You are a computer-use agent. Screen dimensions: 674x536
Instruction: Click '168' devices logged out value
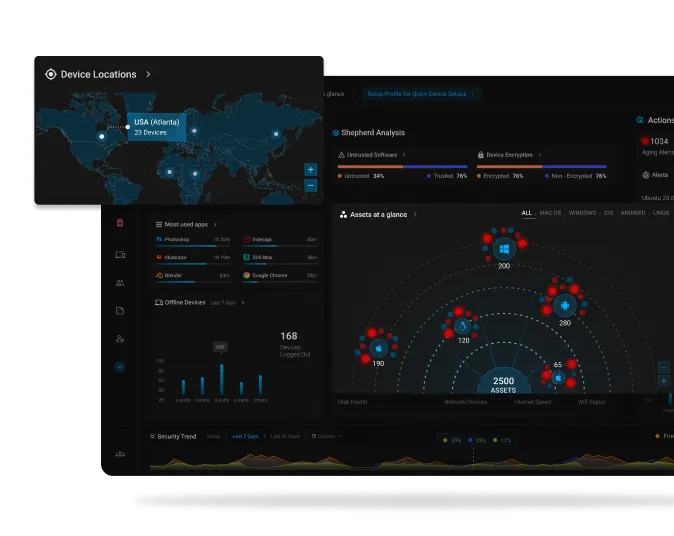[289, 336]
